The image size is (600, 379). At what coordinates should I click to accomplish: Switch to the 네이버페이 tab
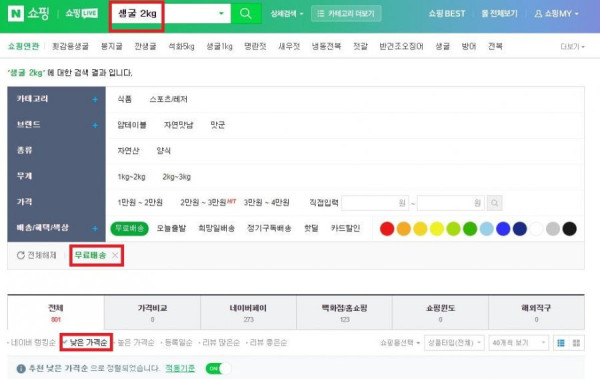click(248, 313)
